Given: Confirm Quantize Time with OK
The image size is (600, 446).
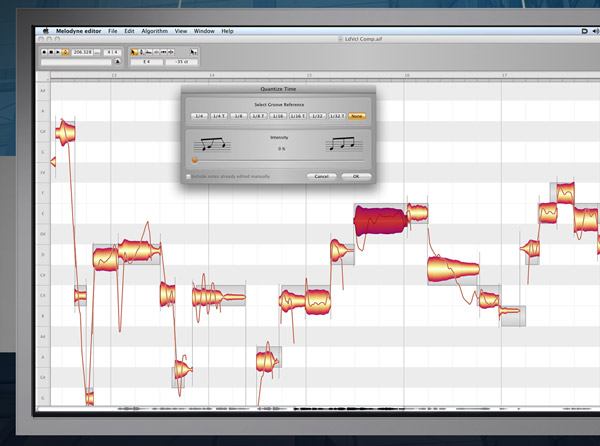Looking at the screenshot, I should 356,176.
